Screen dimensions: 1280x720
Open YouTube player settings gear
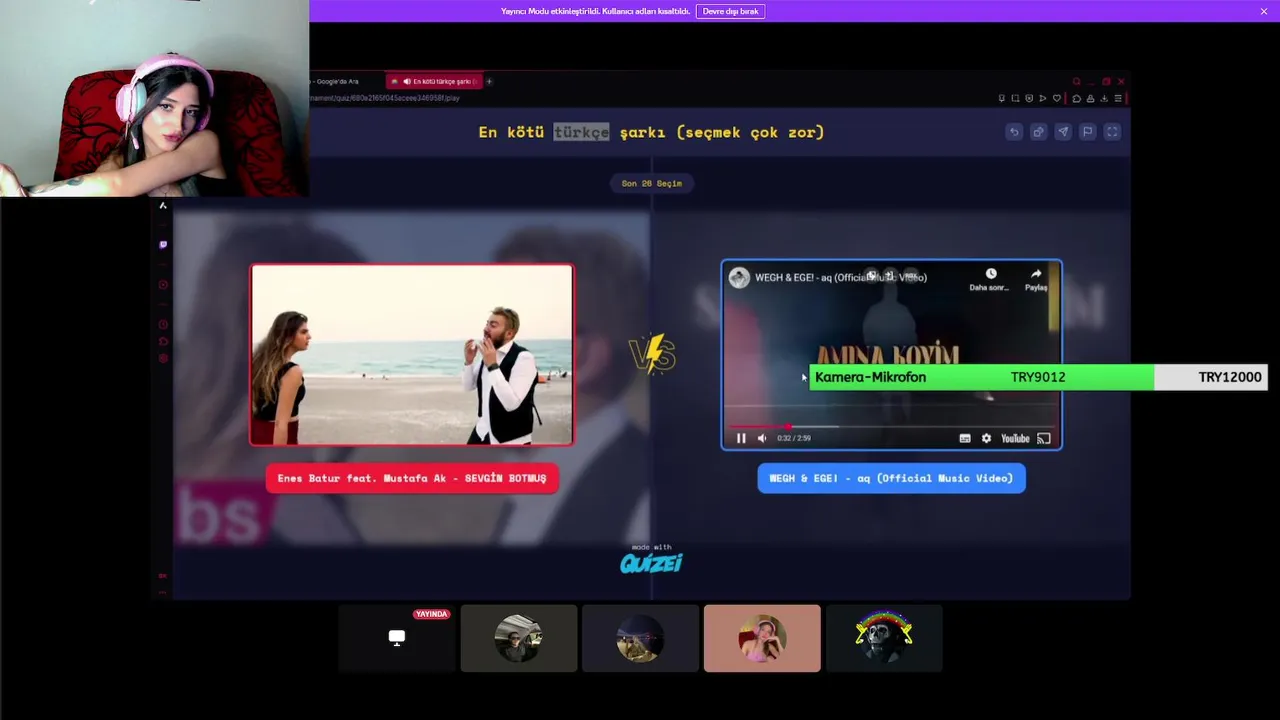tap(986, 438)
